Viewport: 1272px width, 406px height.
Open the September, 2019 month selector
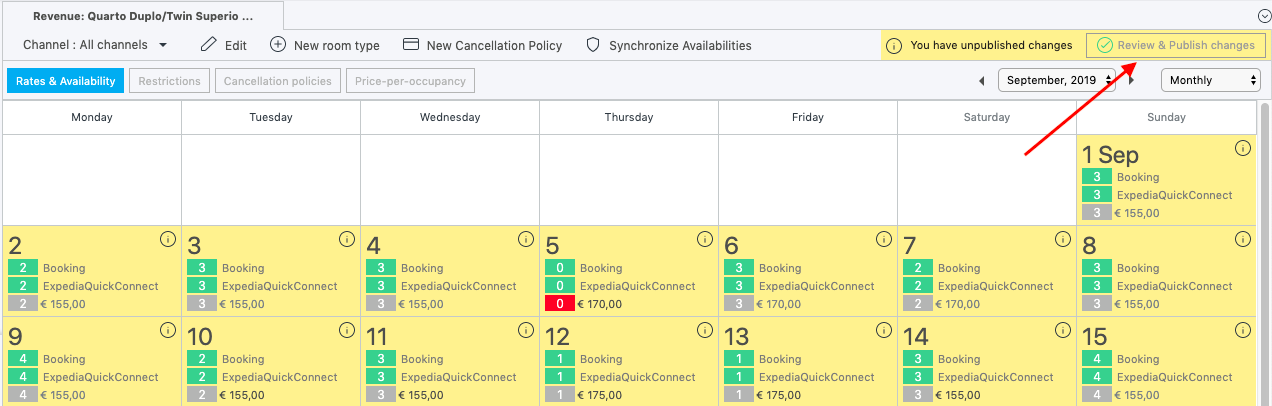coord(1058,80)
